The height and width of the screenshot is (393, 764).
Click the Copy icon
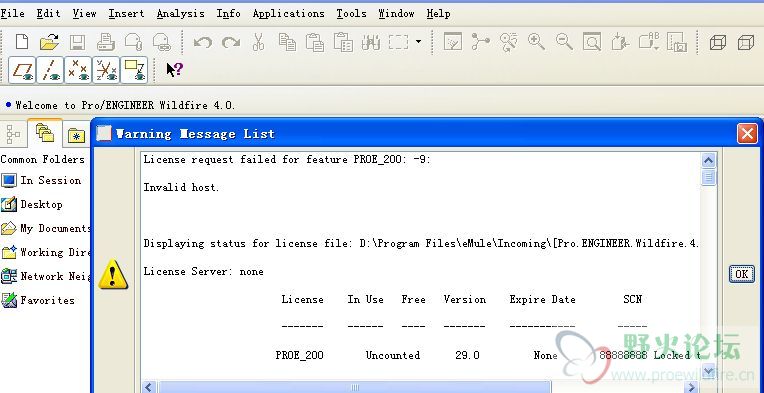coord(287,42)
